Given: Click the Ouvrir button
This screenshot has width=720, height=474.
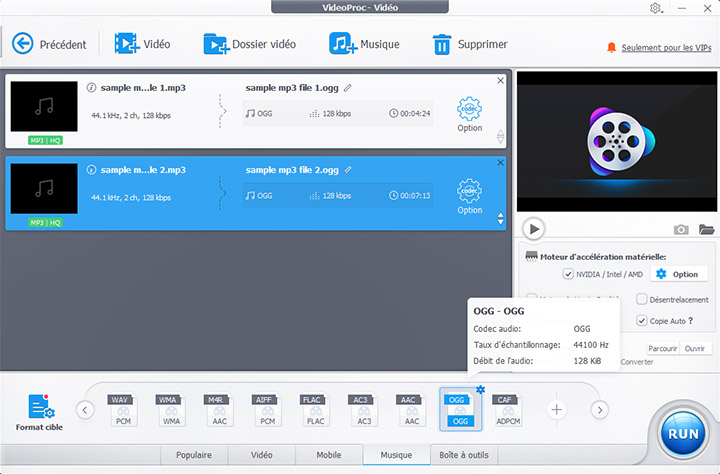Looking at the screenshot, I should (695, 348).
